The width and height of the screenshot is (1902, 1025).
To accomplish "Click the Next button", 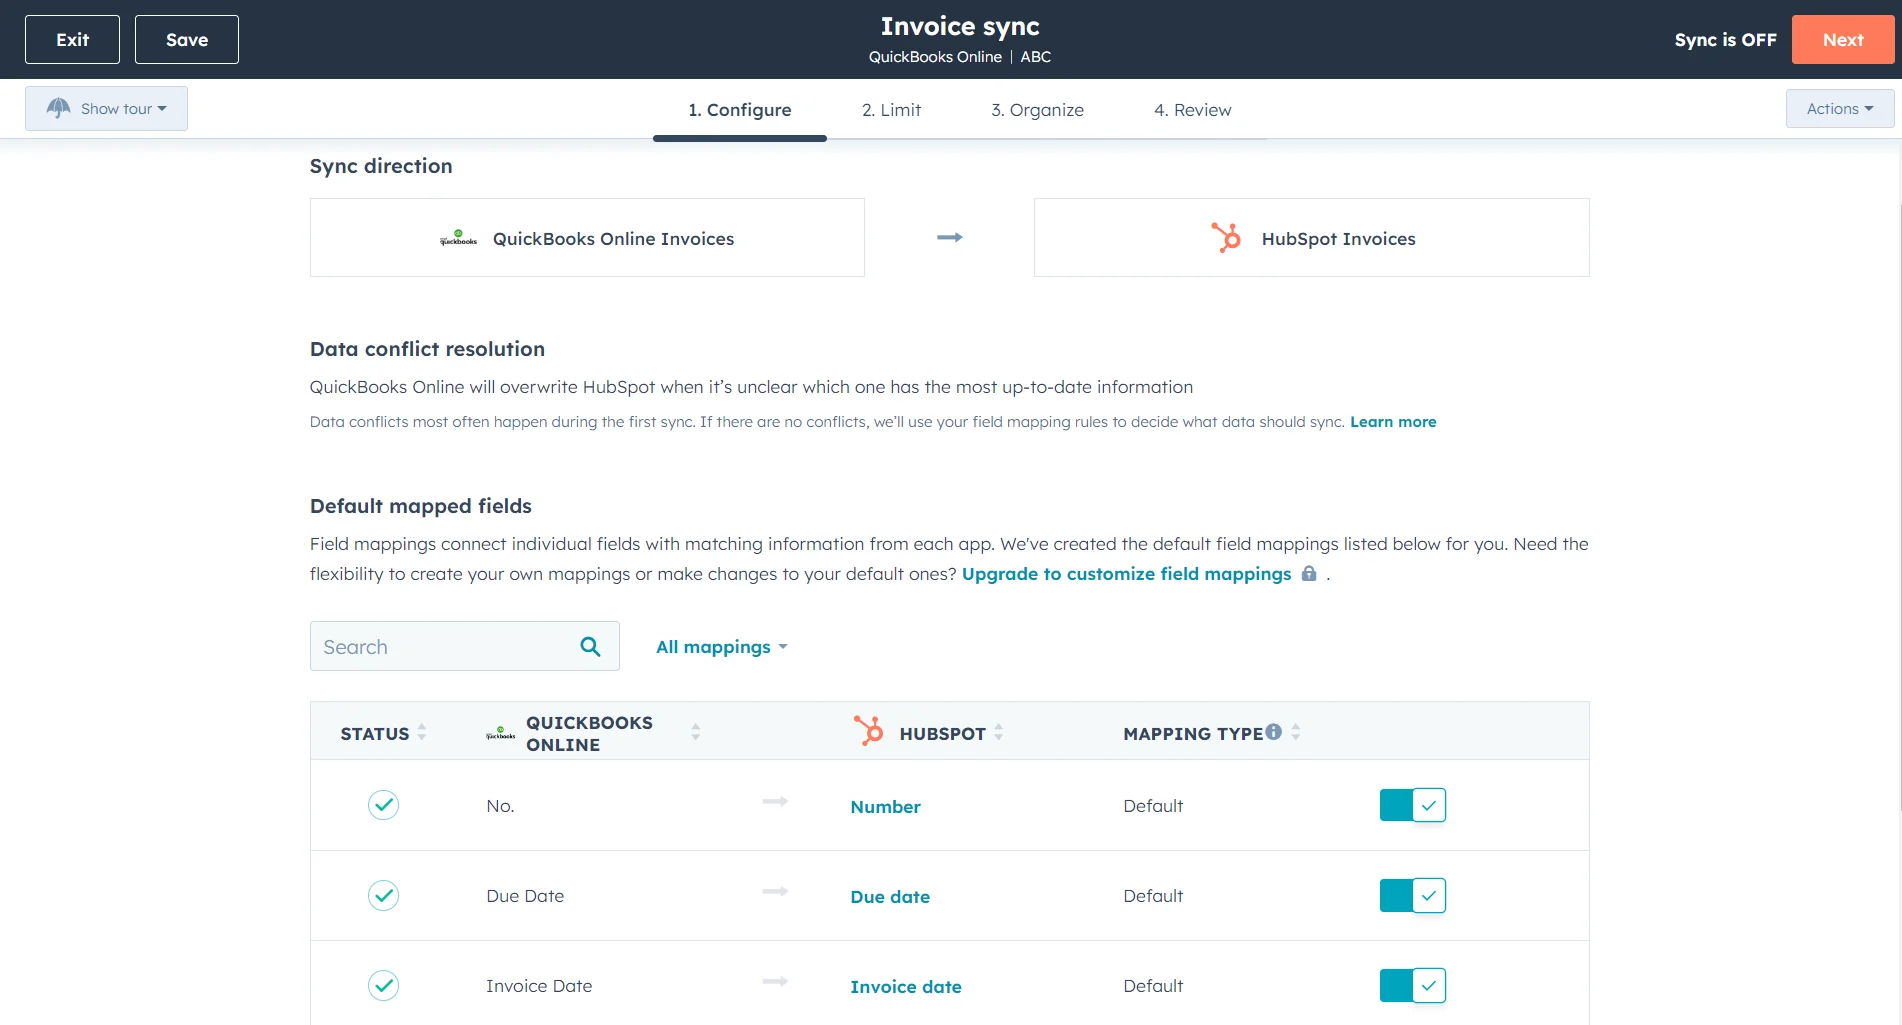I will click(1843, 39).
